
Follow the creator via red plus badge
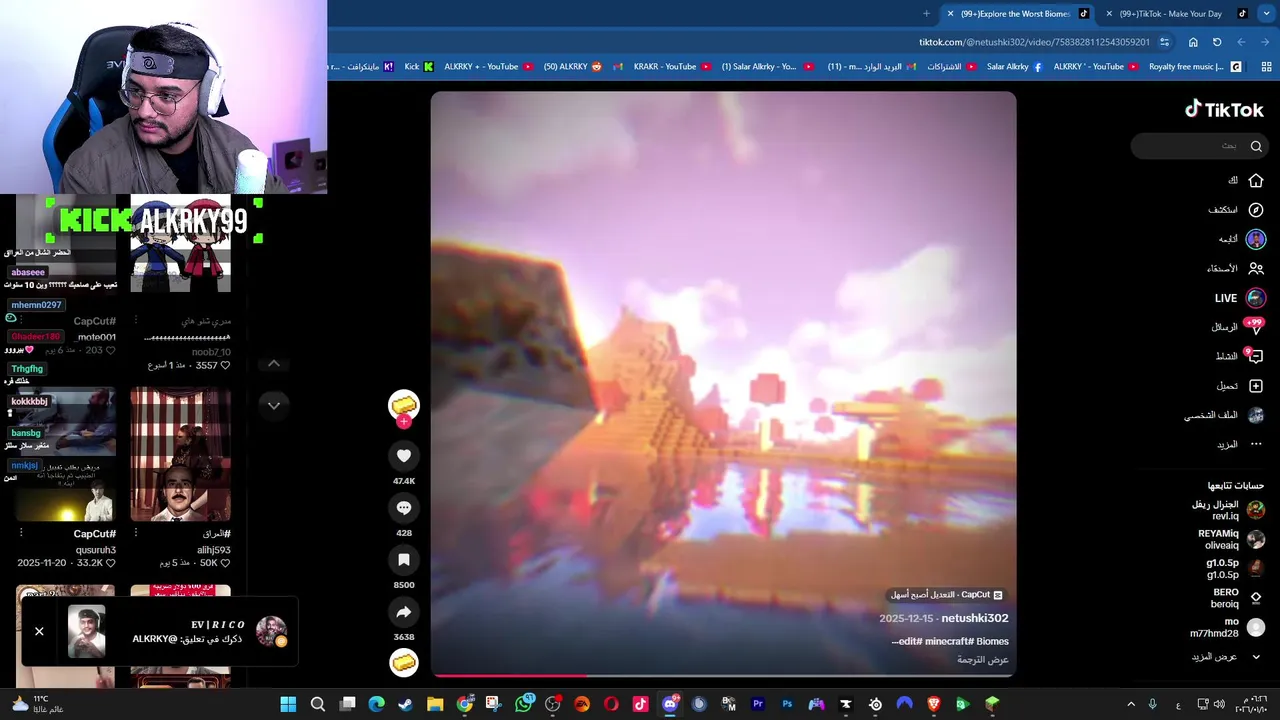click(x=404, y=422)
